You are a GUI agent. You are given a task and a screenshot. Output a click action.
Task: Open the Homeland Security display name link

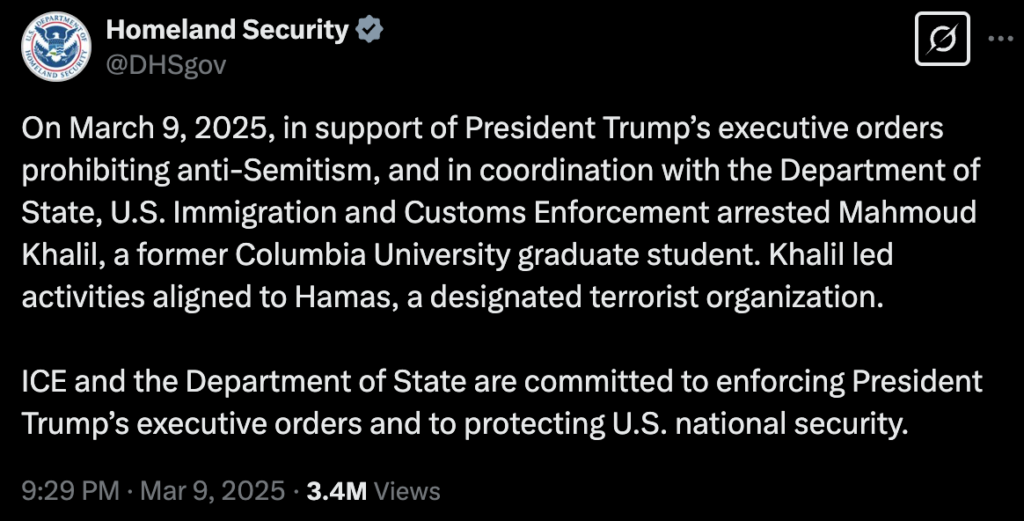click(227, 31)
